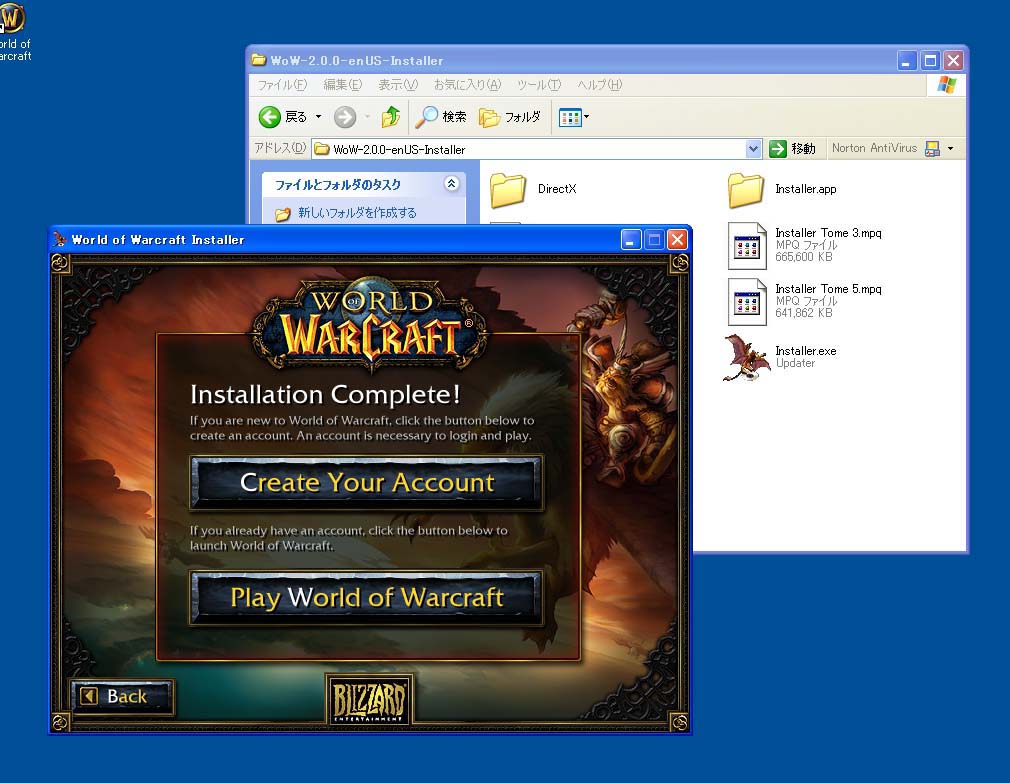
Task: Select Installer.exe dragon icon
Action: click(x=747, y=358)
